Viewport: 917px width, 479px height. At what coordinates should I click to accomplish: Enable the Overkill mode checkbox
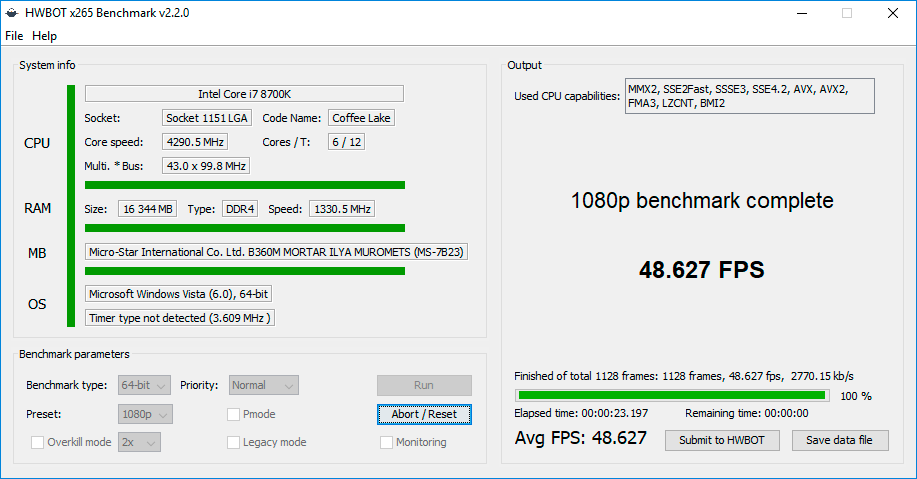tap(38, 442)
